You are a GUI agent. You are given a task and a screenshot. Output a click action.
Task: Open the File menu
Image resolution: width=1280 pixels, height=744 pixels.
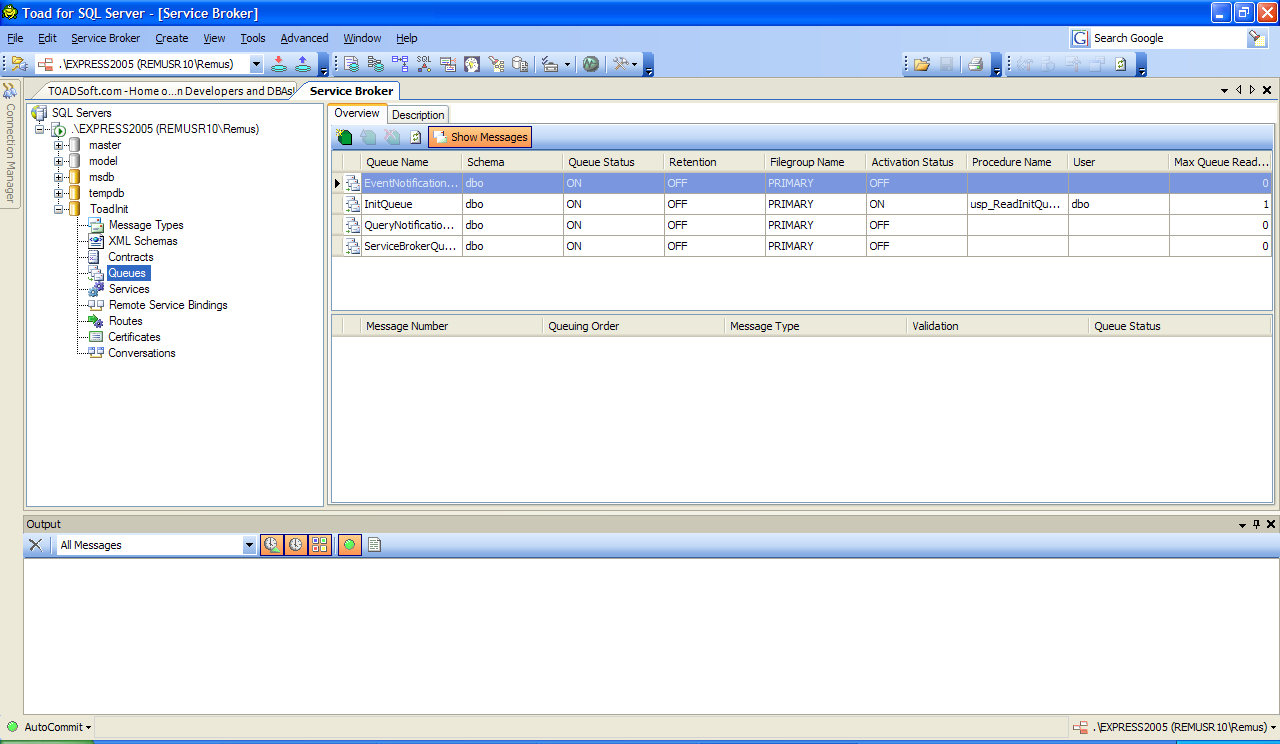(15, 38)
